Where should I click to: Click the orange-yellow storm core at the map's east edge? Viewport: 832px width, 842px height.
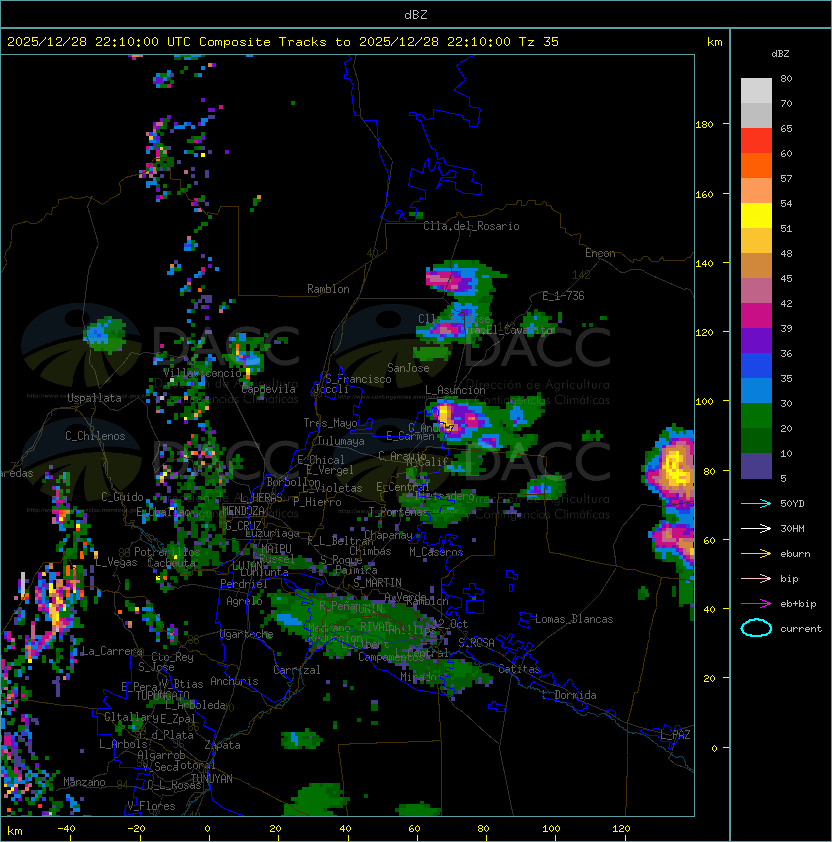(676, 466)
